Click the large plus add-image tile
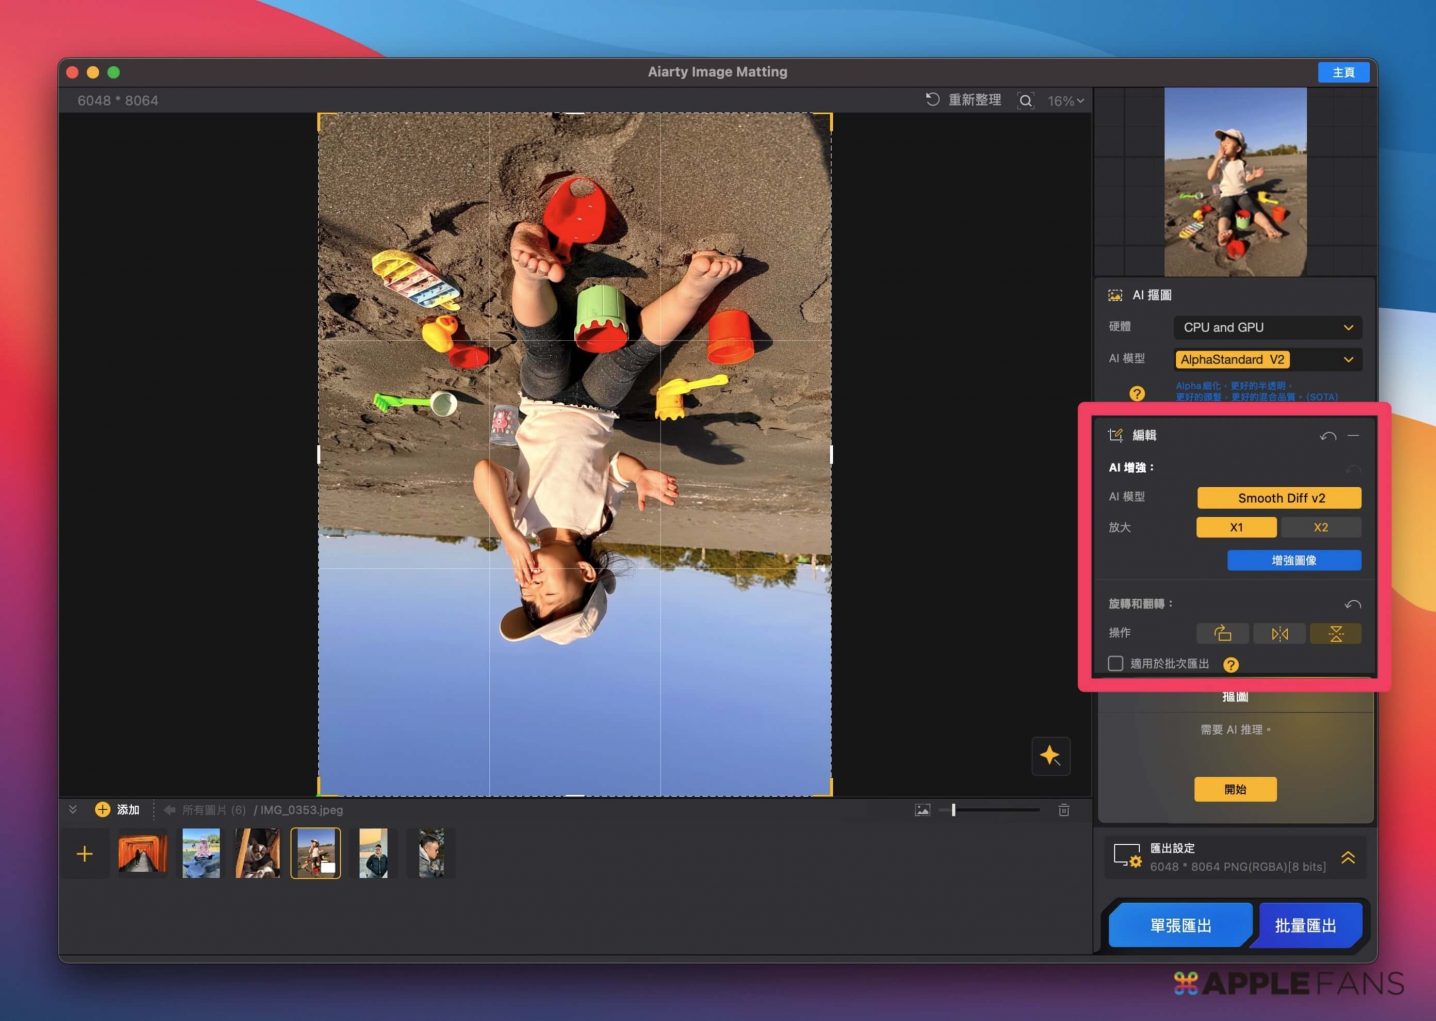Screen dimensions: 1436x1021 pos(85,854)
